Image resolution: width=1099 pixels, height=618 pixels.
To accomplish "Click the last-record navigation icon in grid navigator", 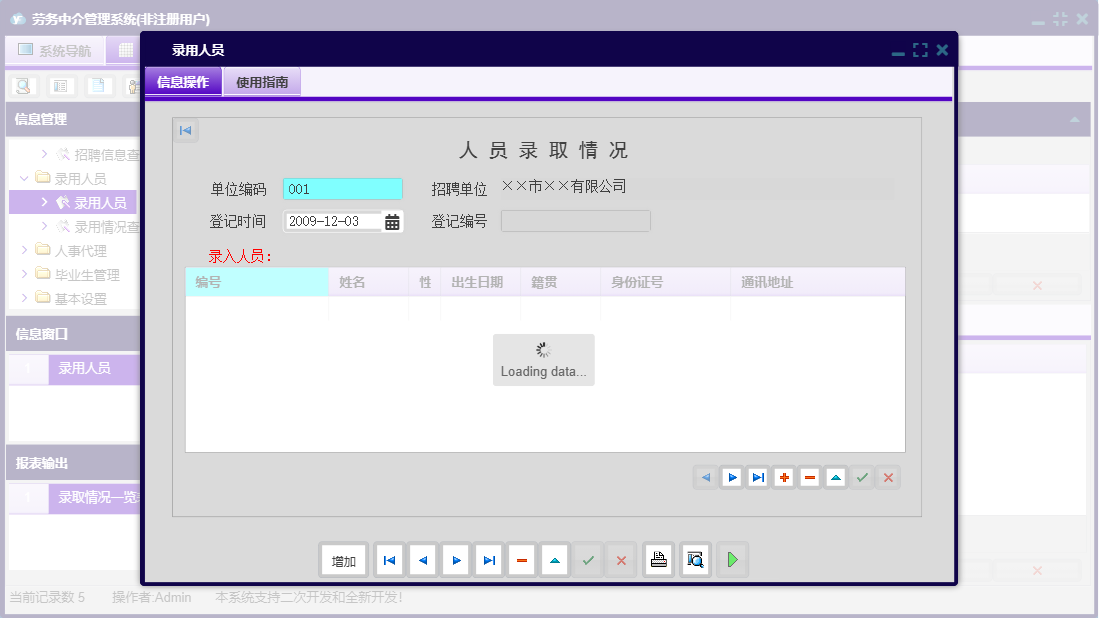I will click(758, 477).
